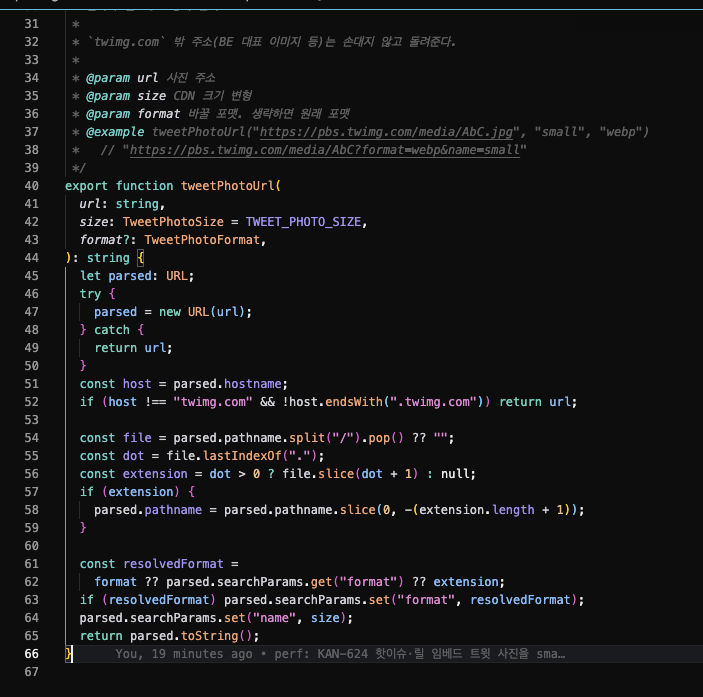
Task: Select line number 44 in the gutter
Action: coord(31,258)
